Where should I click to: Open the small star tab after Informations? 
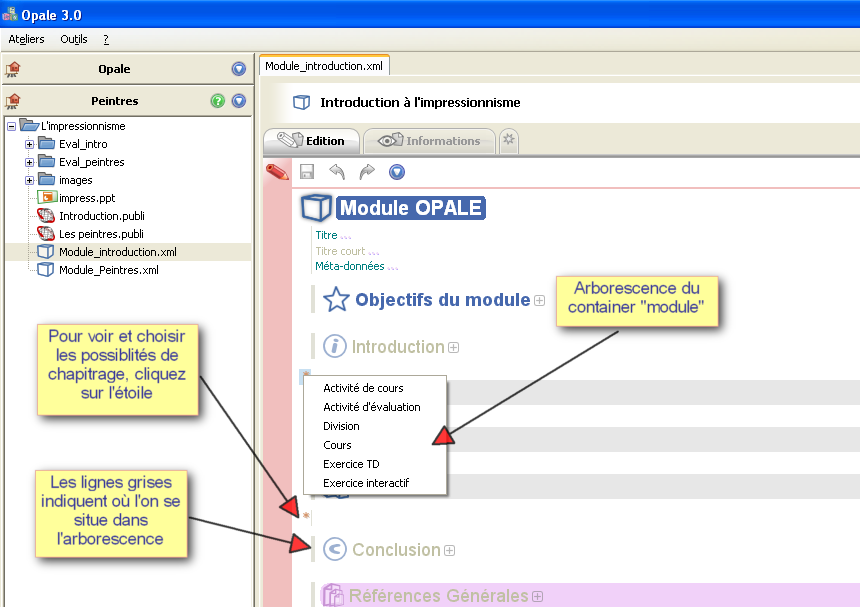pos(509,140)
